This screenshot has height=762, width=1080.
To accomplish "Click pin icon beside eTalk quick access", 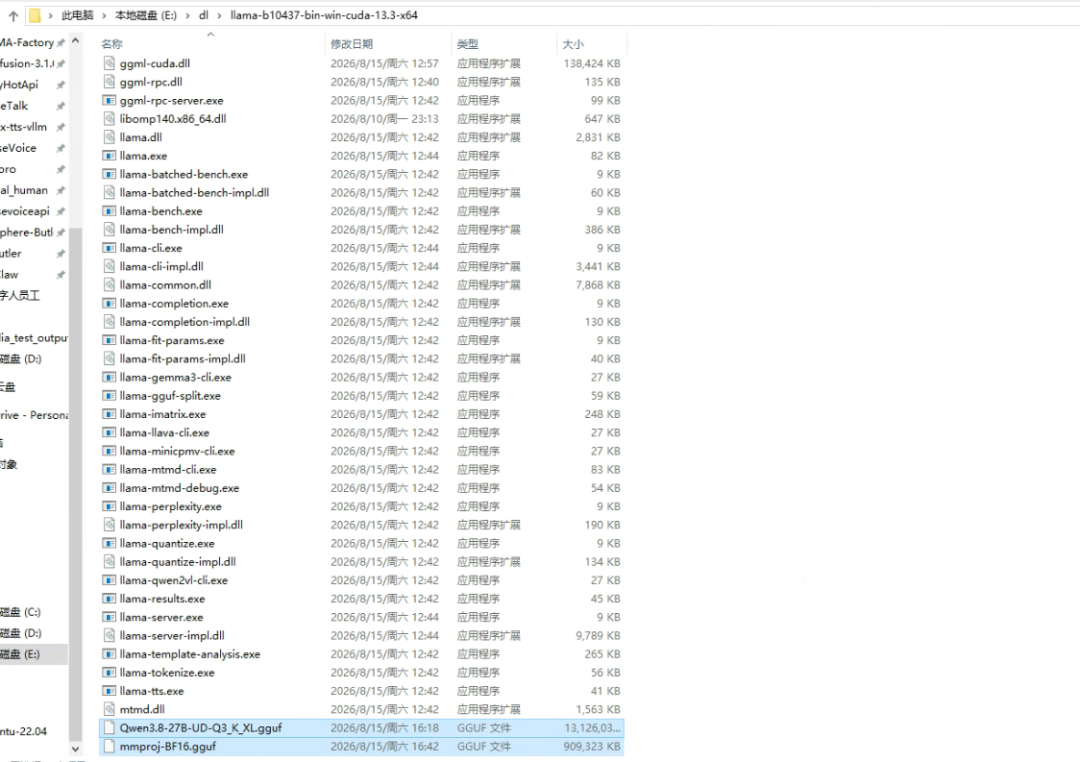I will pos(61,106).
